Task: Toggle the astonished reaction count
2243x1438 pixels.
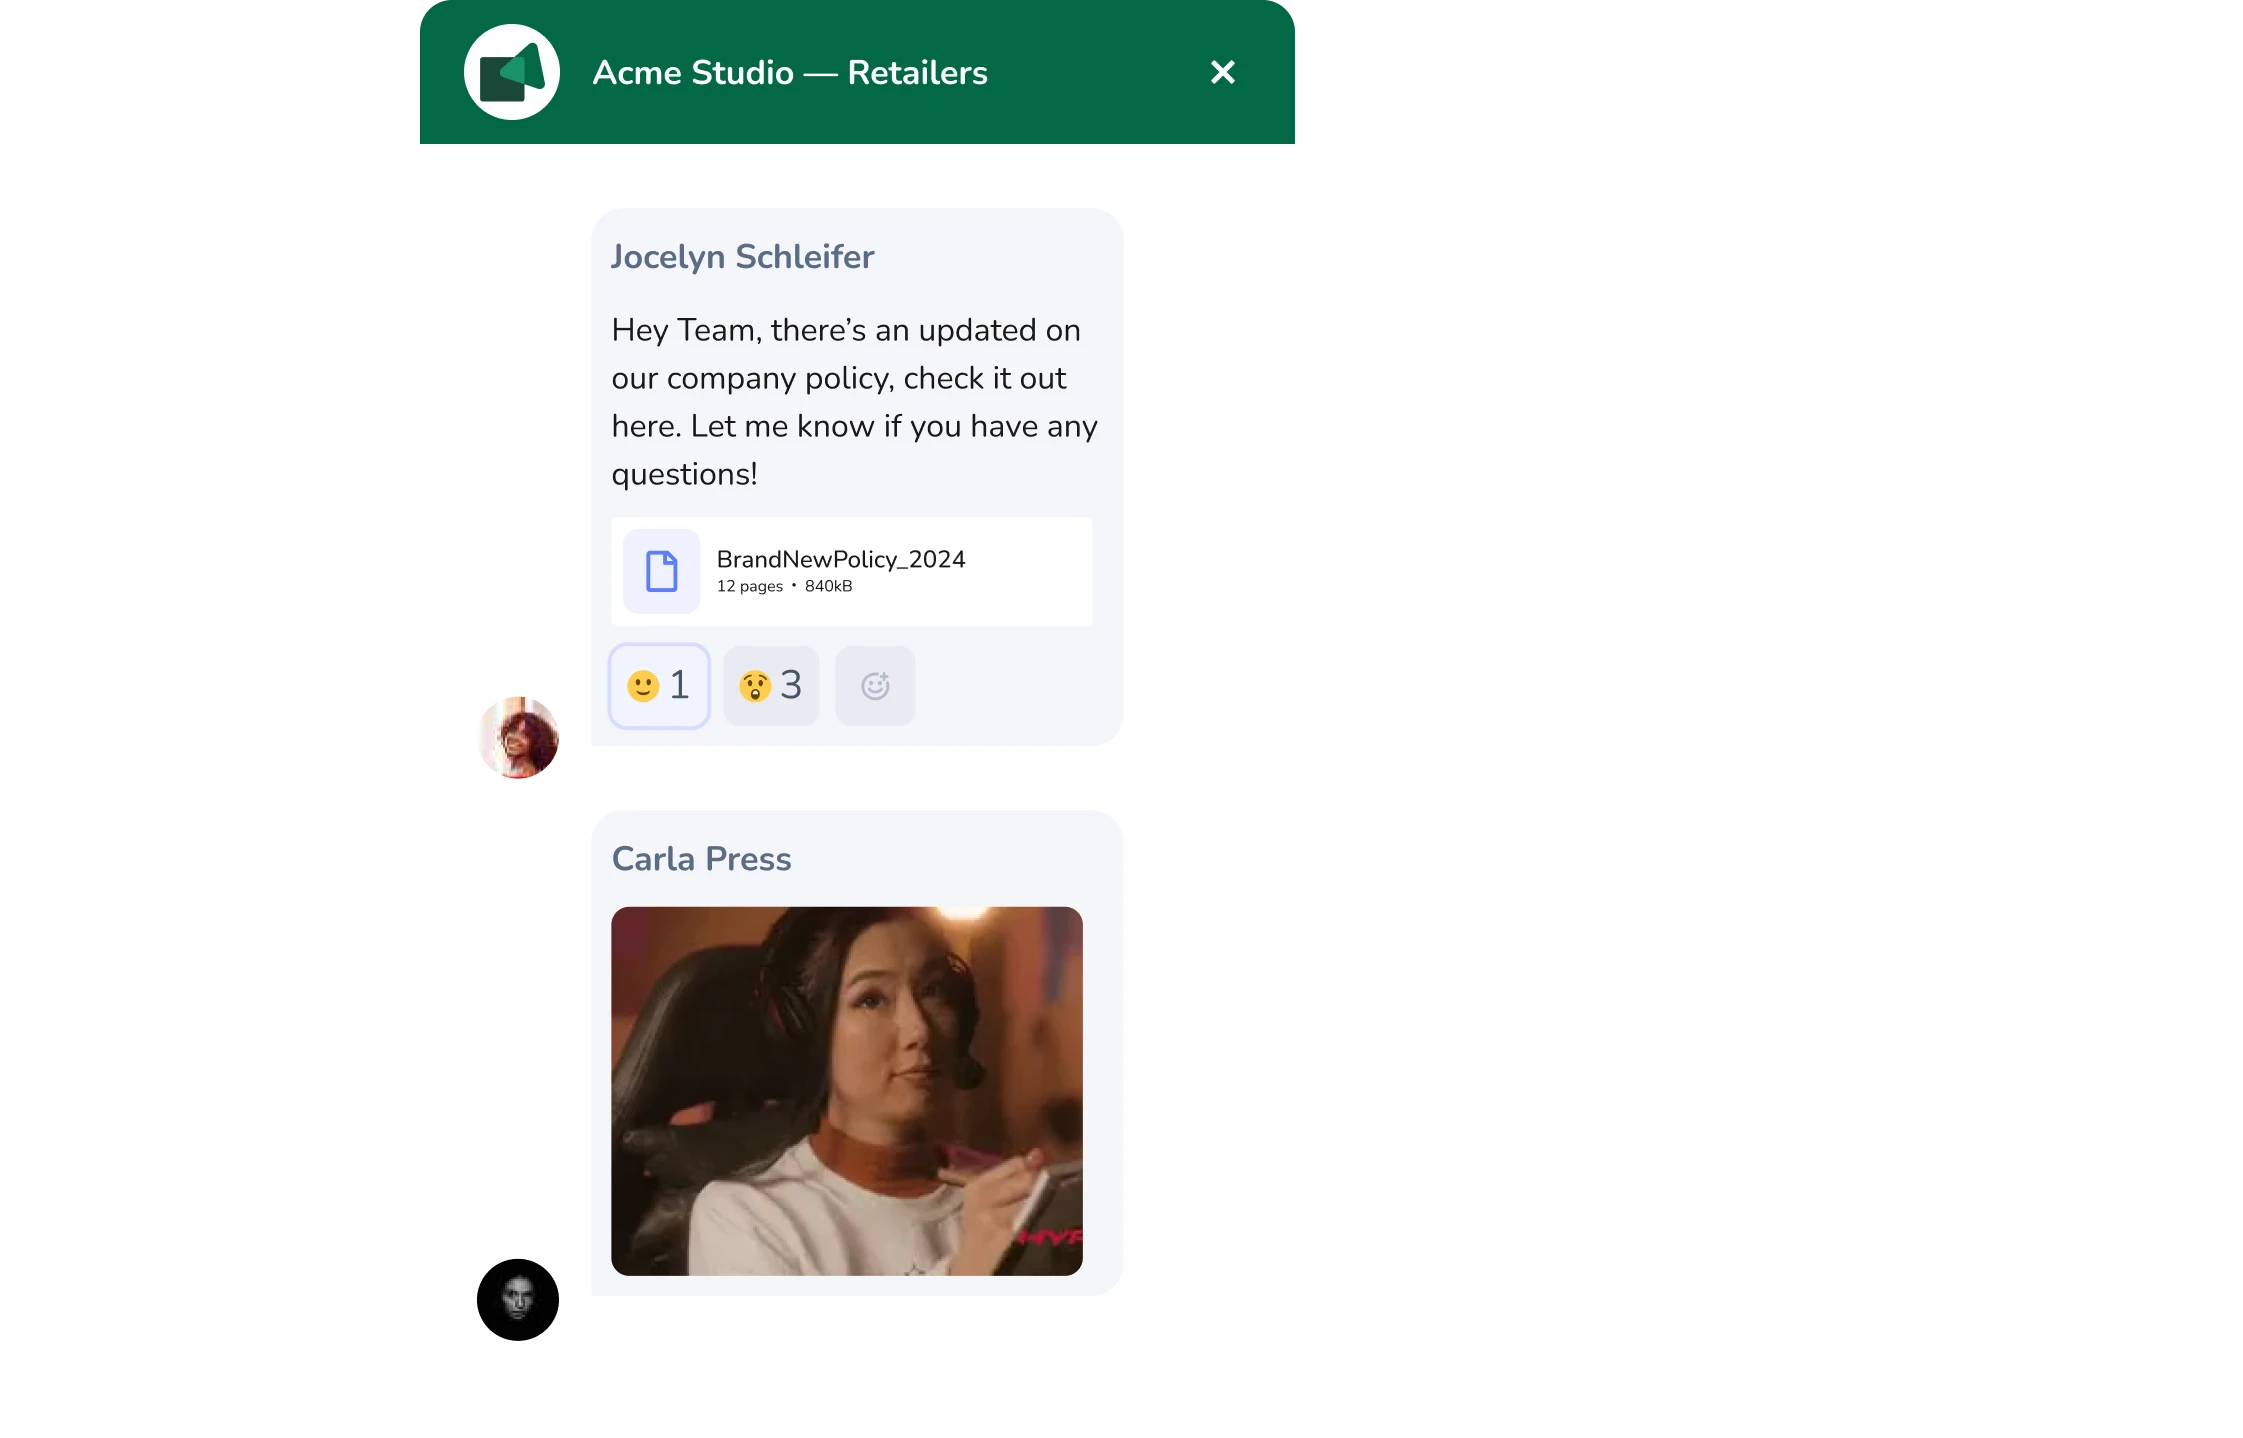Action: (x=770, y=685)
